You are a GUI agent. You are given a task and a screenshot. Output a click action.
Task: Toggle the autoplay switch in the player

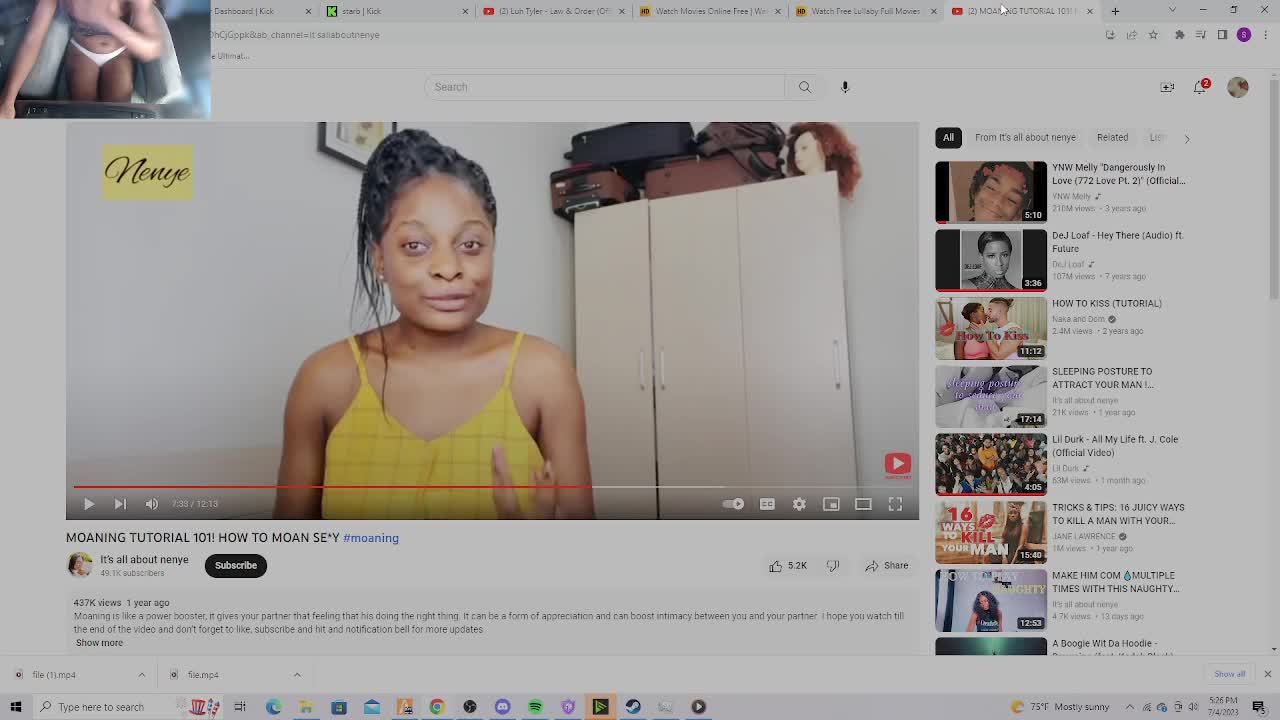[733, 504]
